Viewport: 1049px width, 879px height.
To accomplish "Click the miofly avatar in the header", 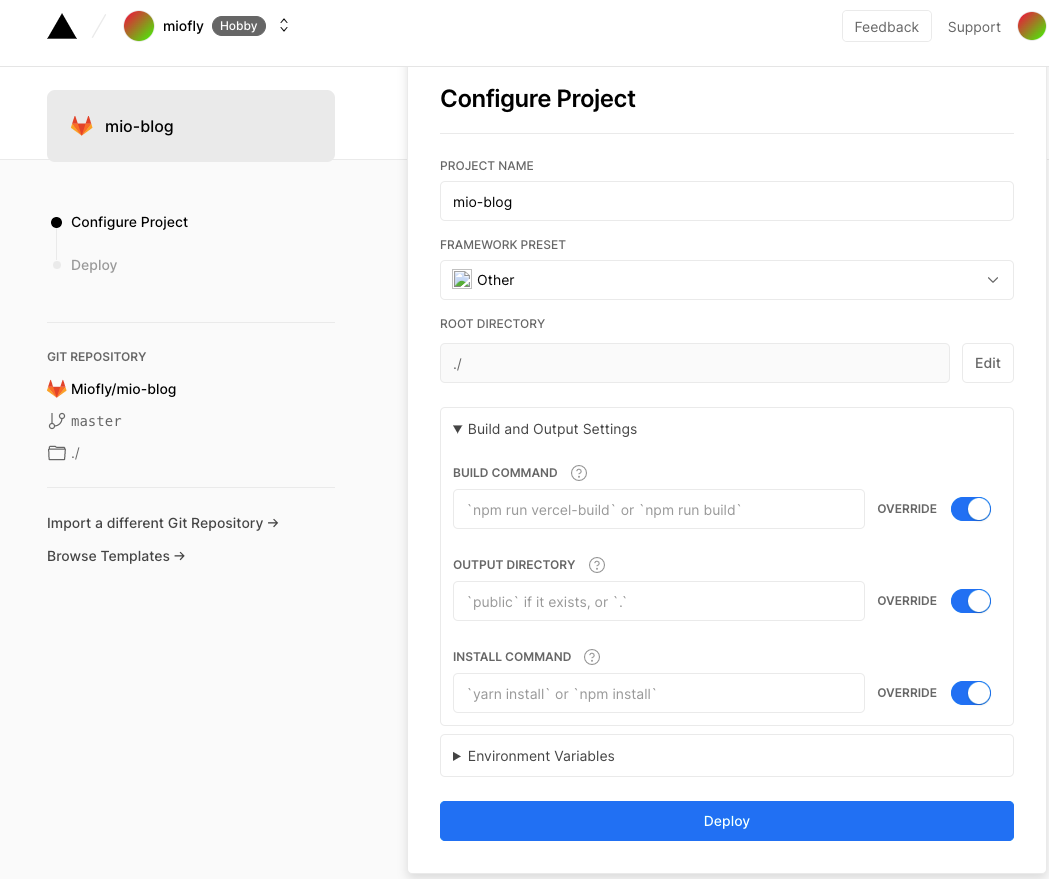I will point(138,25).
